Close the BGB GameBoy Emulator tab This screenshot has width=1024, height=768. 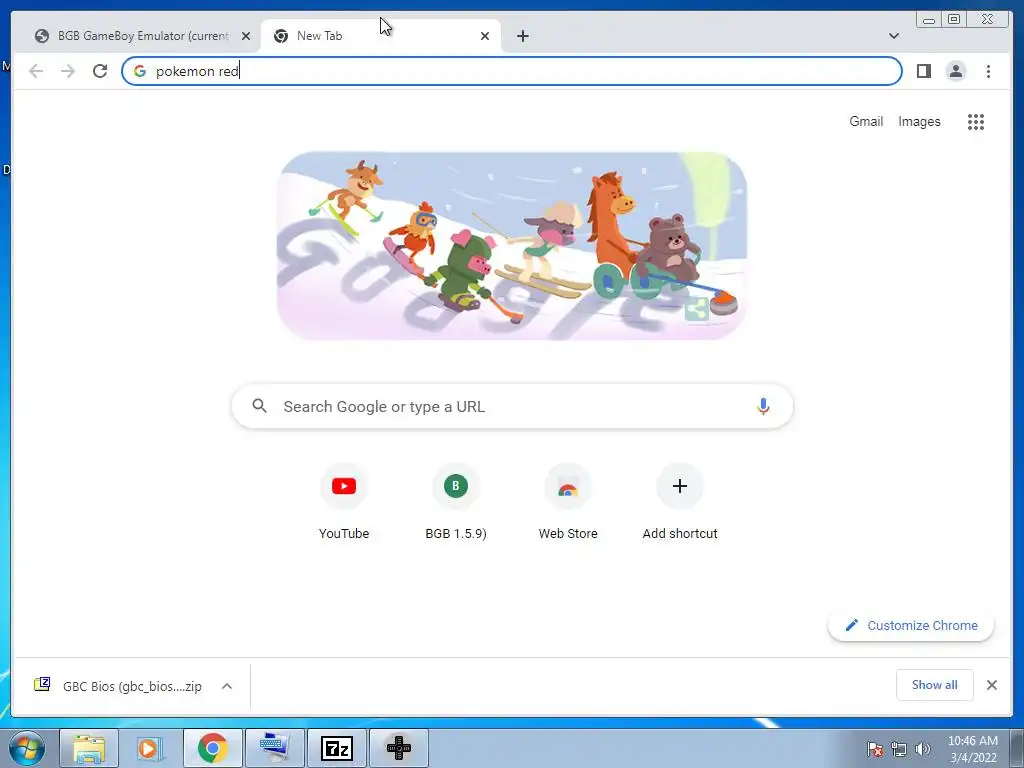coord(246,36)
